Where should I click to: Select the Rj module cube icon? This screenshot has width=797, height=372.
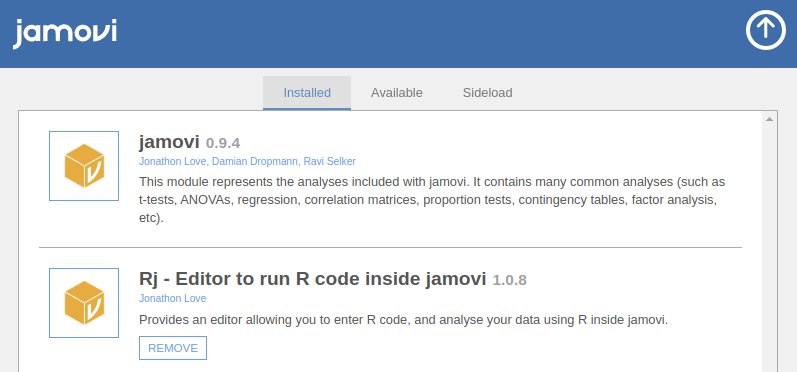84,303
